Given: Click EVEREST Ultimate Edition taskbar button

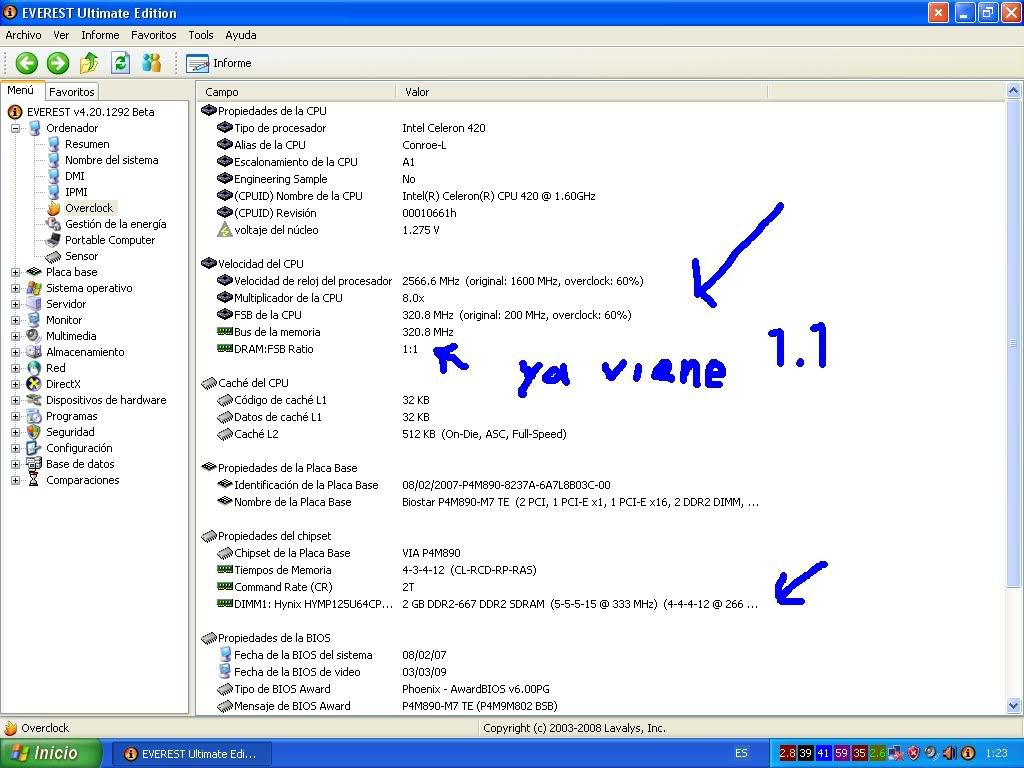Looking at the screenshot, I should click(191, 754).
